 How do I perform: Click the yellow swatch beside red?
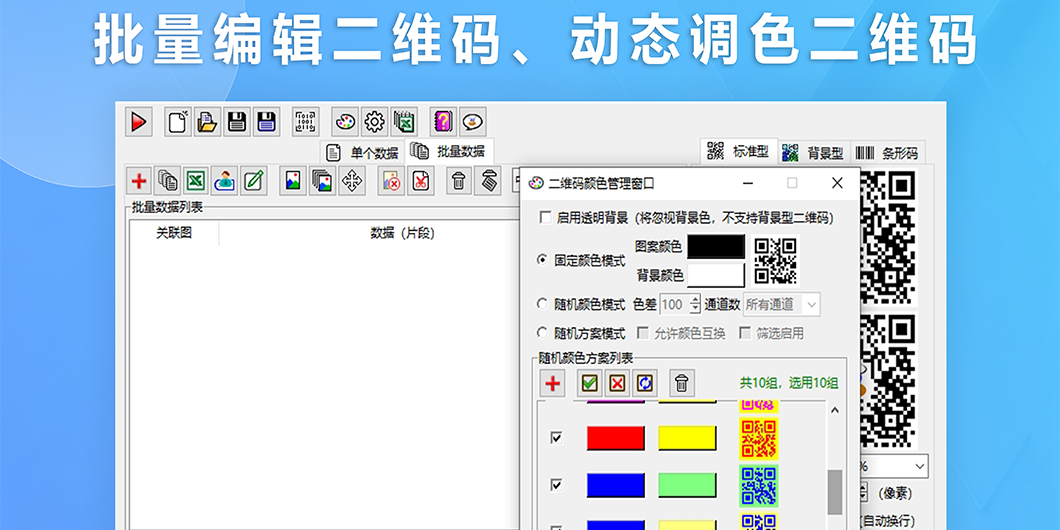click(687, 438)
